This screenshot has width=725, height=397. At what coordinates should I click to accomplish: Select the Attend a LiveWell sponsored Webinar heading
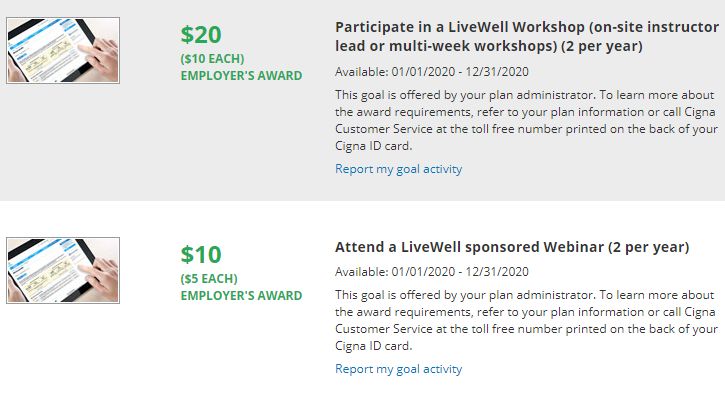click(x=512, y=247)
